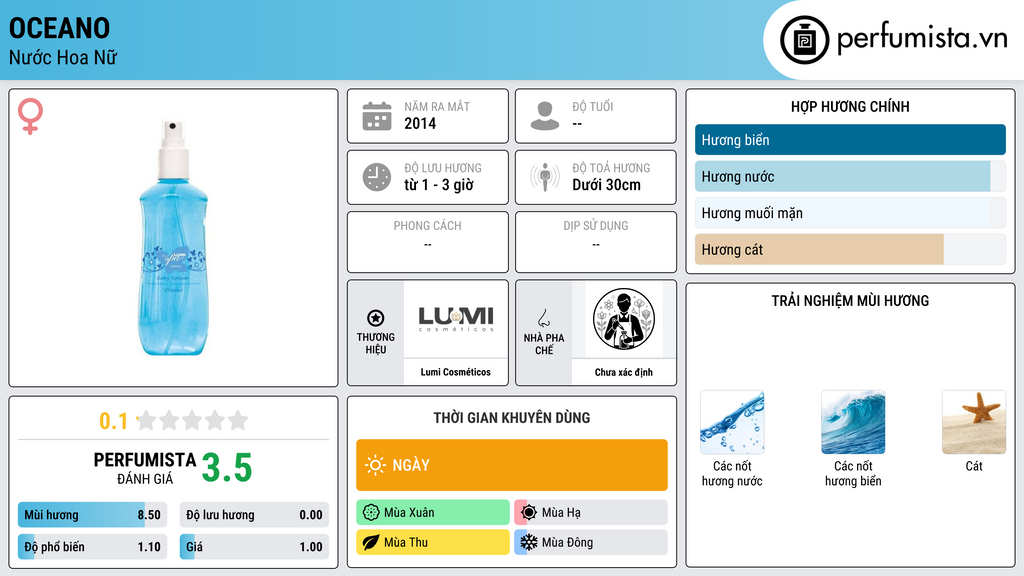The width and height of the screenshot is (1024, 576).
Task: Open the Lumi Cosméticos brand logo
Action: click(x=456, y=319)
